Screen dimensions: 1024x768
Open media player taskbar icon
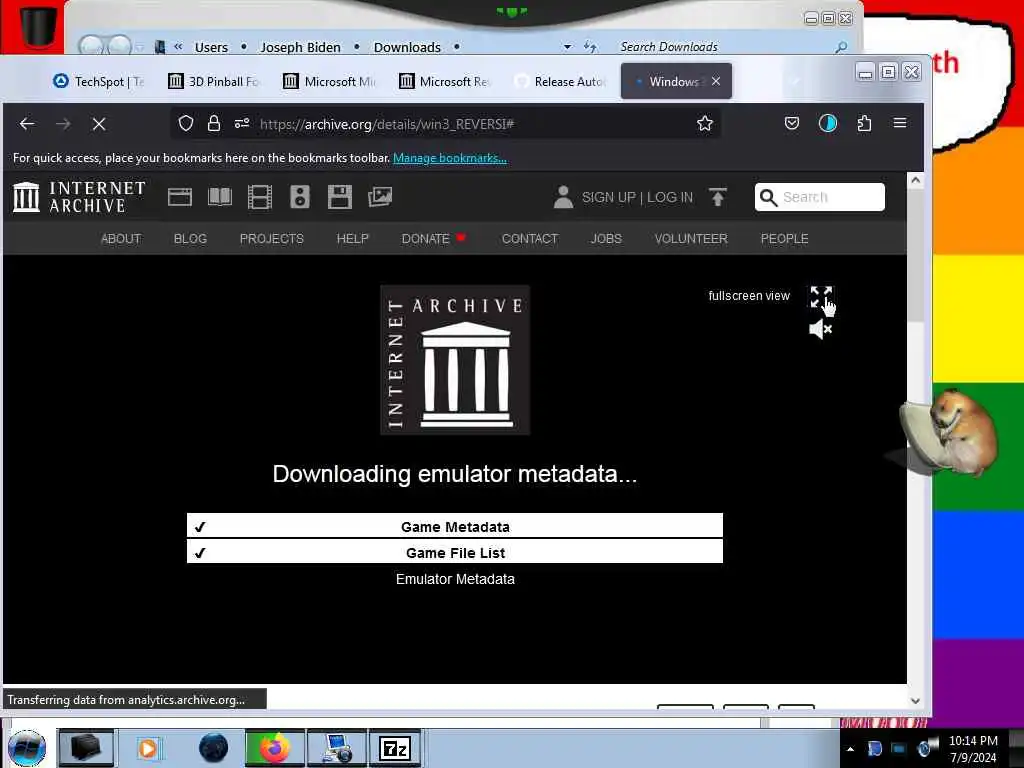[148, 748]
